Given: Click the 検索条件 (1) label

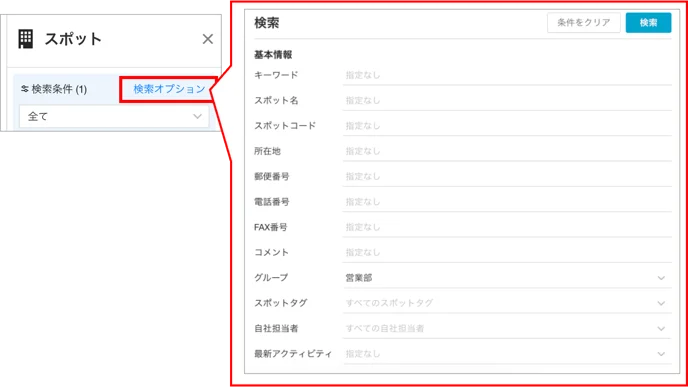Looking at the screenshot, I should pos(59,89).
